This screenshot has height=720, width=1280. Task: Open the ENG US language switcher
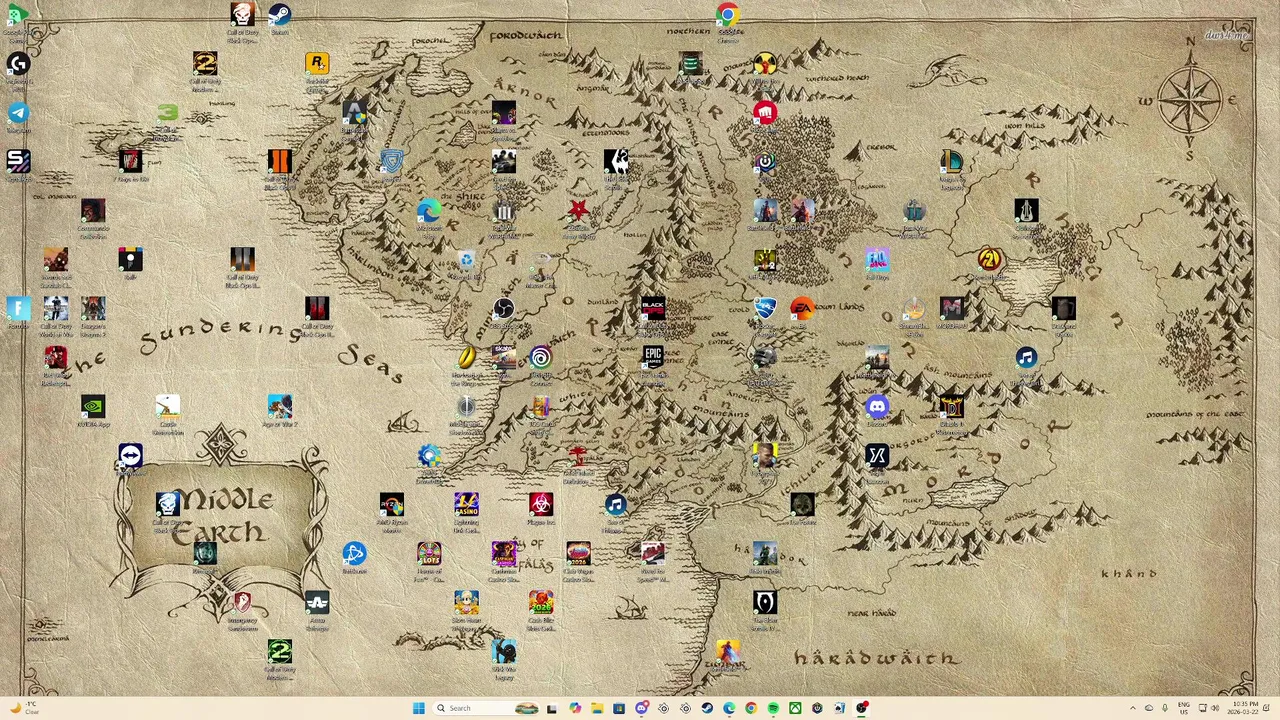click(x=1184, y=708)
